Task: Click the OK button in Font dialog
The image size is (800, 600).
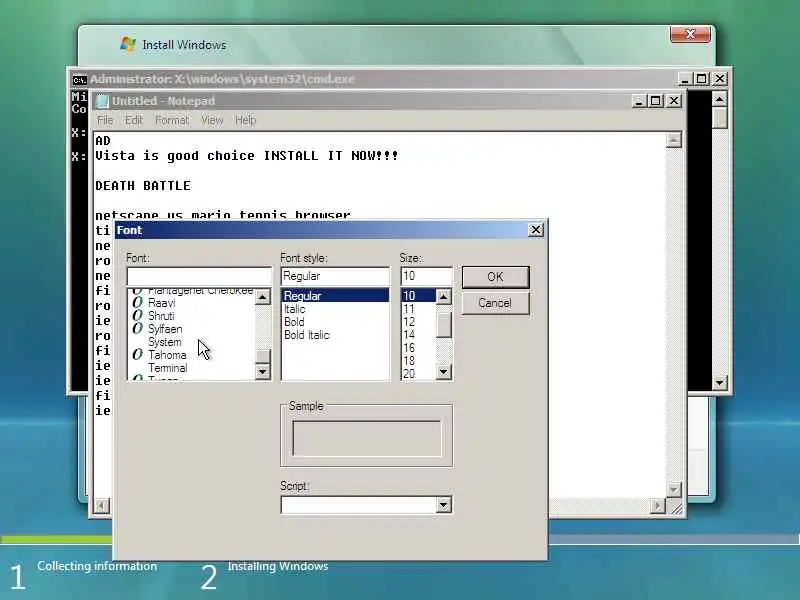Action: 495,277
